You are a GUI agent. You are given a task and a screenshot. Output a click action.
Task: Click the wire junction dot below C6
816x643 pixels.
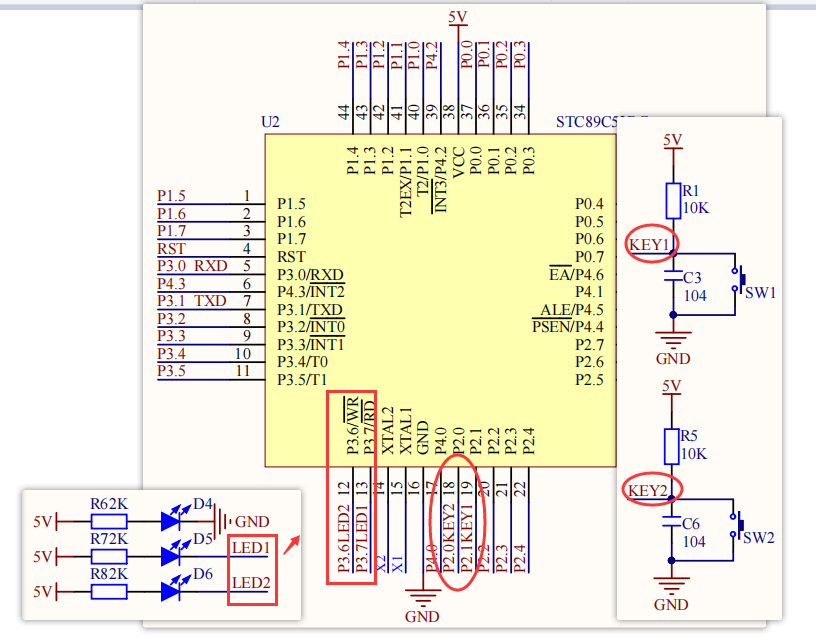(x=671, y=560)
